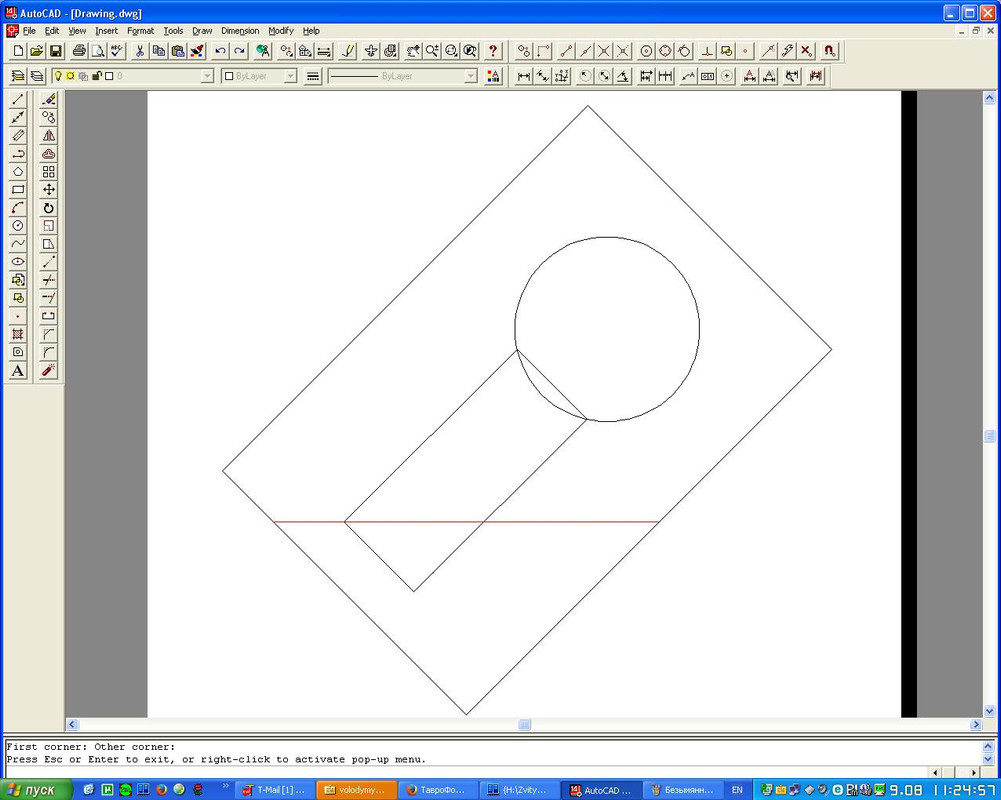Click the Snap to None icon

click(x=807, y=51)
